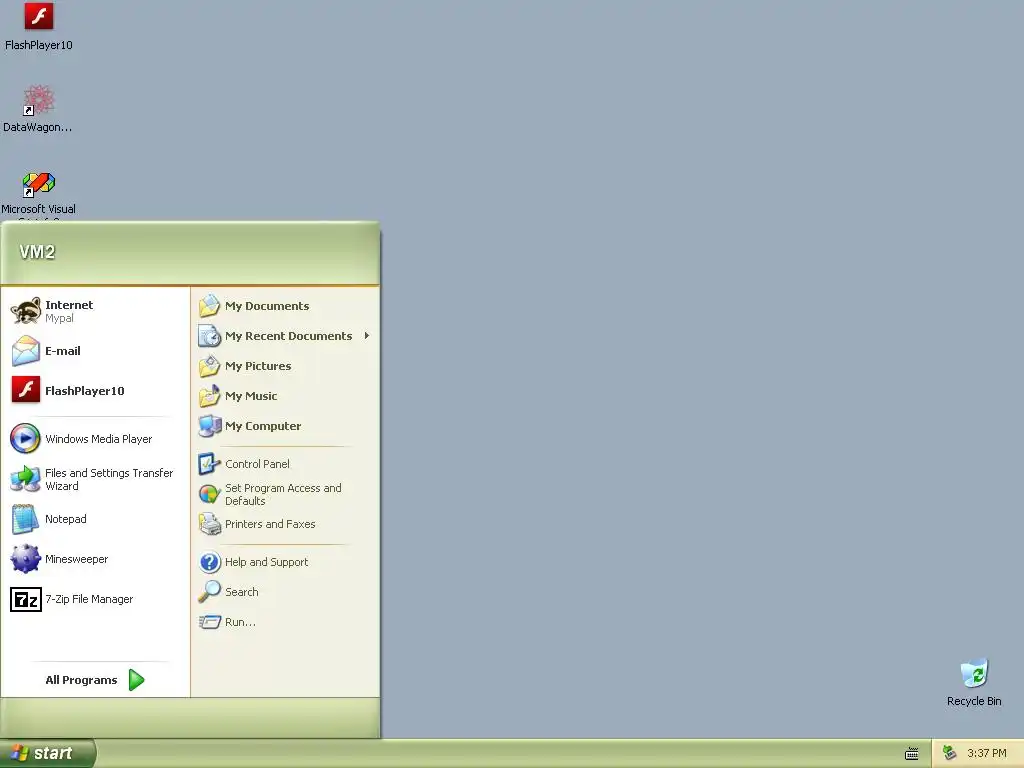Screen dimensions: 1024x768
Task: Click the Set Program Access and Defaults text
Action: click(283, 494)
